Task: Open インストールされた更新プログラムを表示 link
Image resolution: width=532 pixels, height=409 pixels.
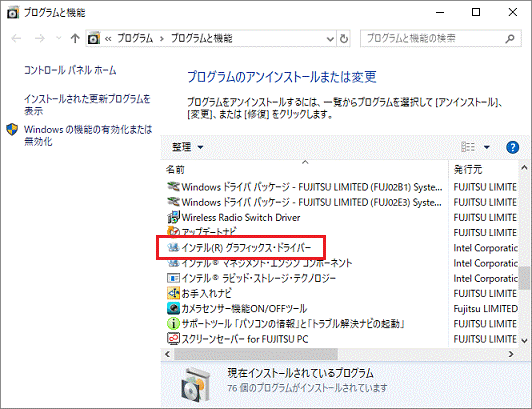Action: point(87,105)
